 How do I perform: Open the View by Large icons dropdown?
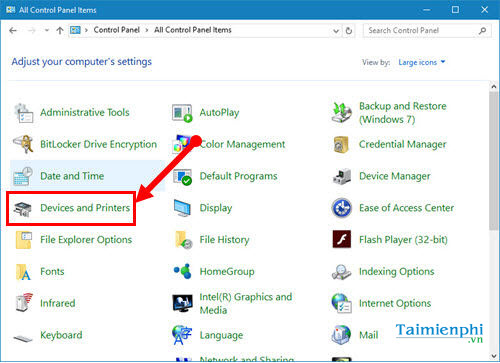(422, 62)
